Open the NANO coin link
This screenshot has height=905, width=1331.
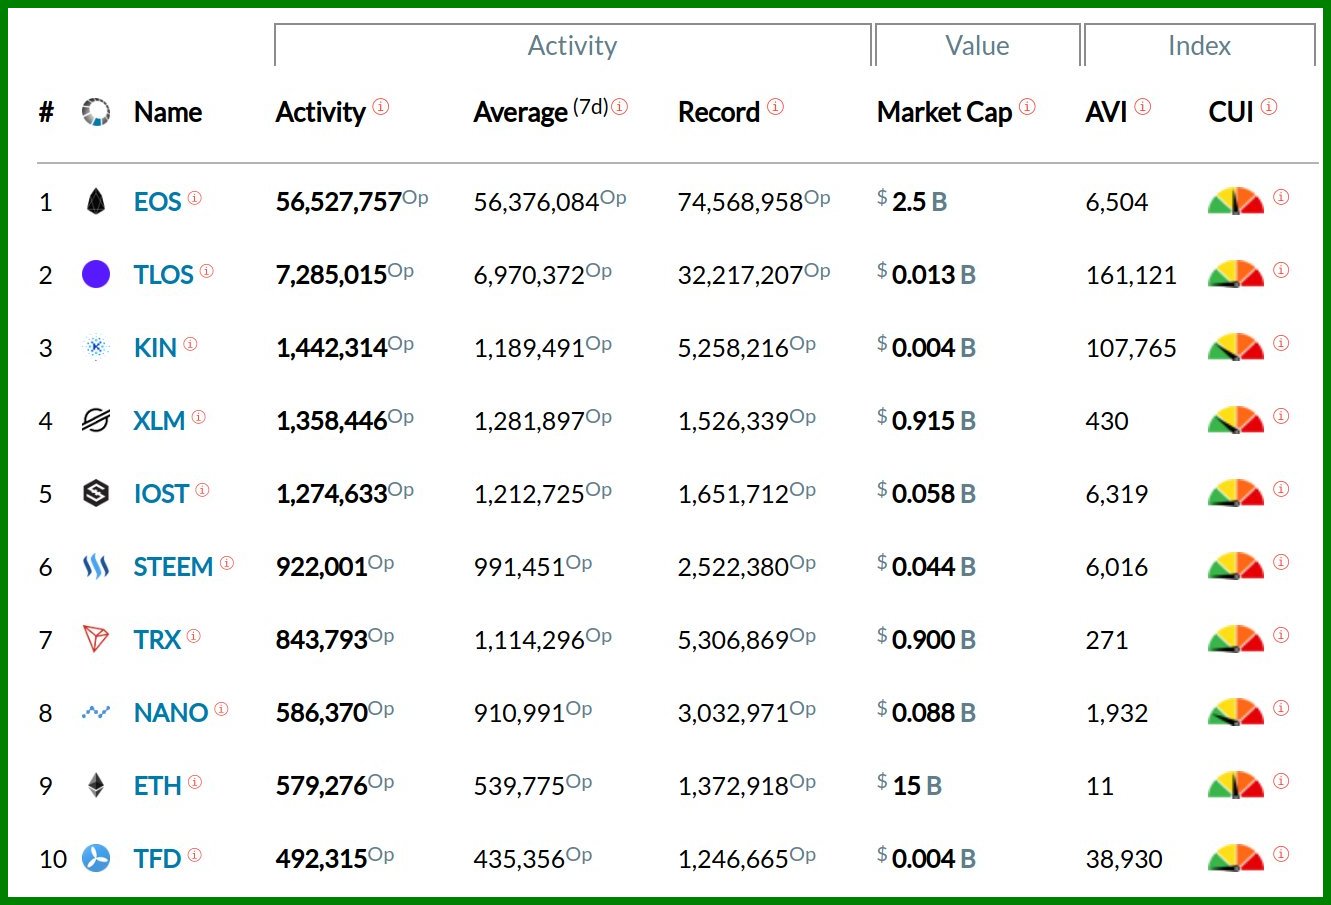[171, 713]
